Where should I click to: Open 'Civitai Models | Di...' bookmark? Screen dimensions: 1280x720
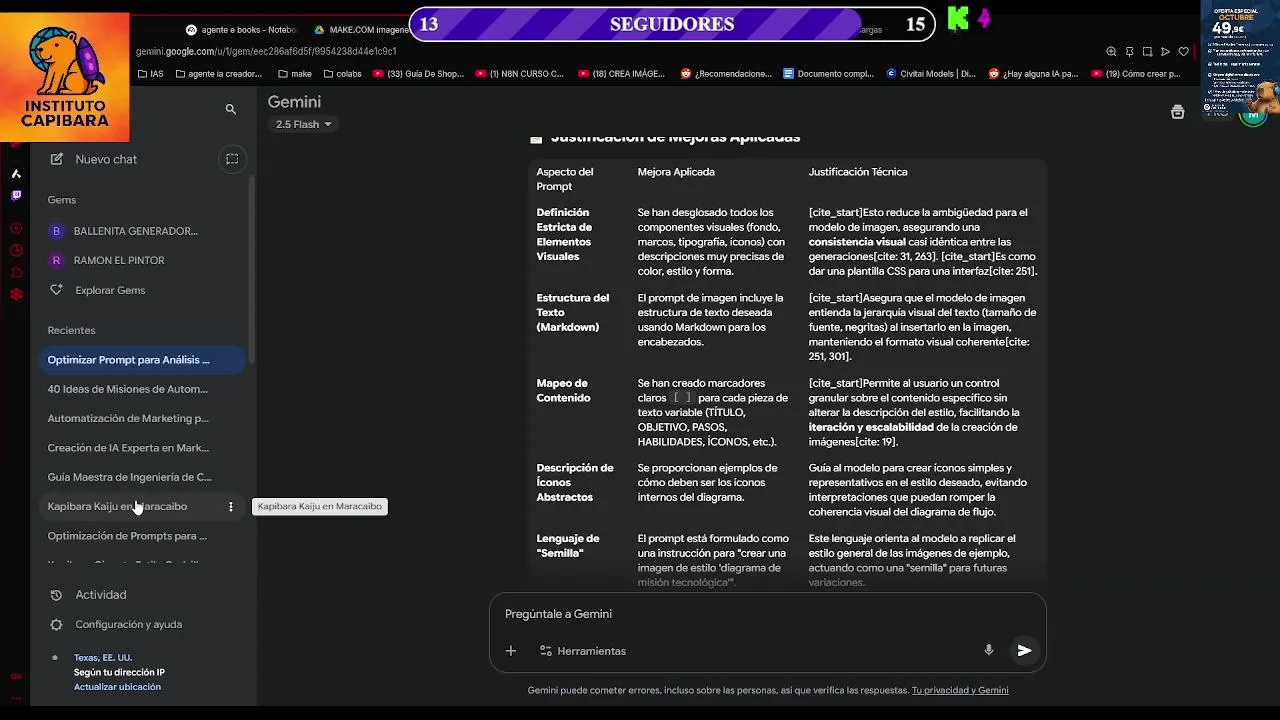931,74
